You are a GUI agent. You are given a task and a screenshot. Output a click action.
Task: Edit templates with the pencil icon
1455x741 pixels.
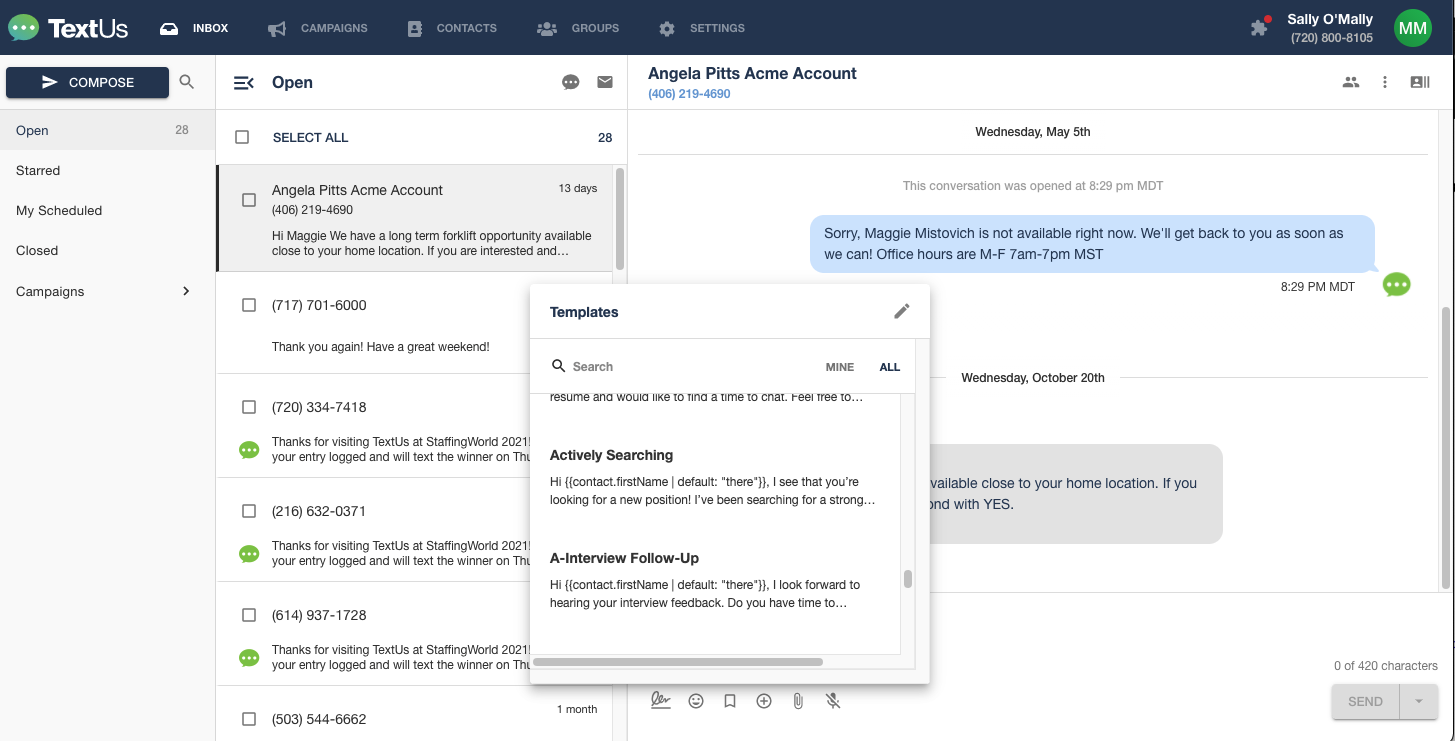tap(901, 312)
